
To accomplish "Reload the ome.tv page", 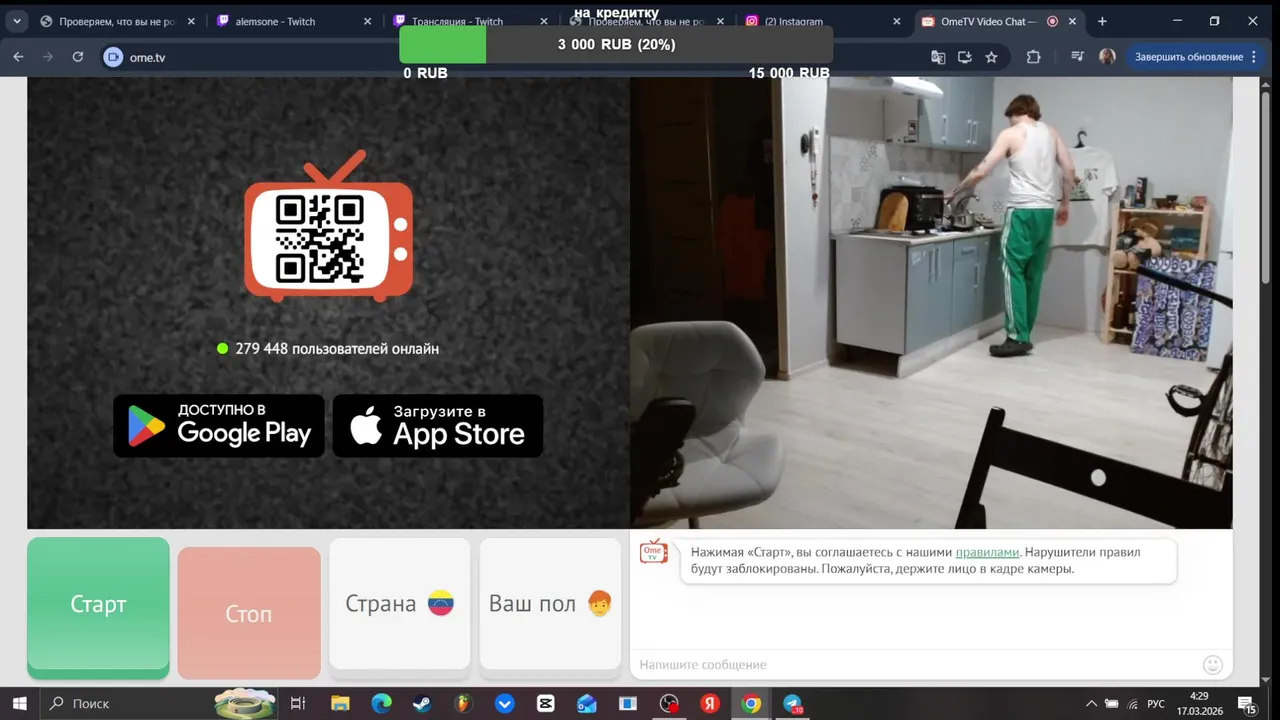I will point(78,57).
